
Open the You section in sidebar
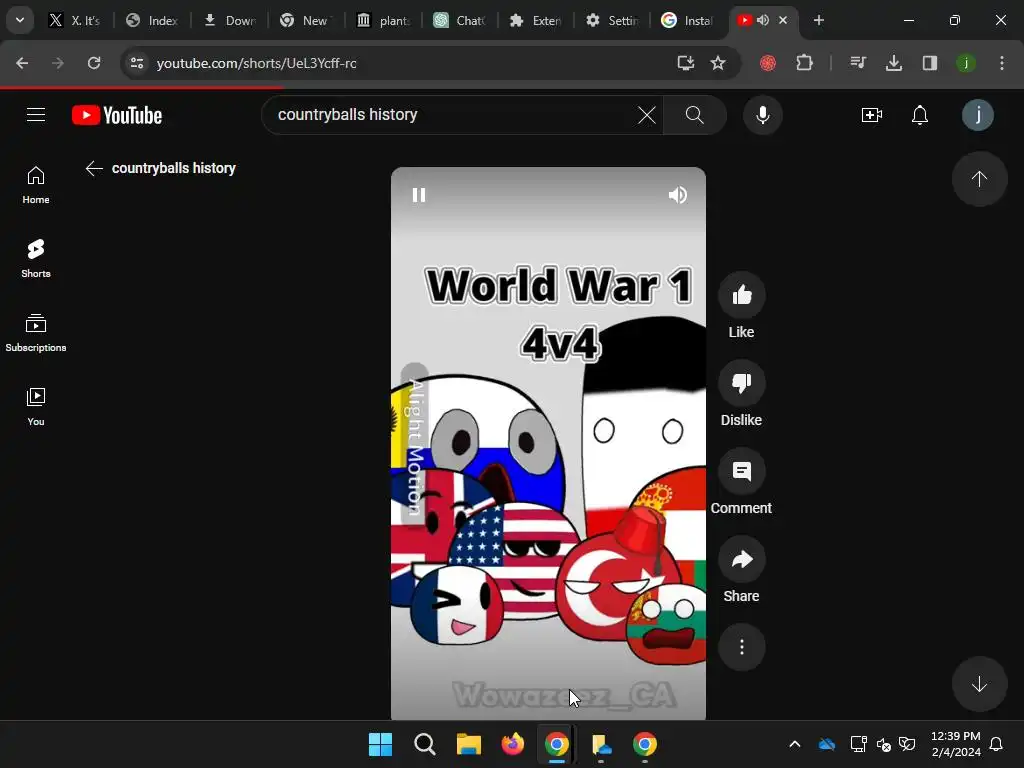tap(36, 407)
